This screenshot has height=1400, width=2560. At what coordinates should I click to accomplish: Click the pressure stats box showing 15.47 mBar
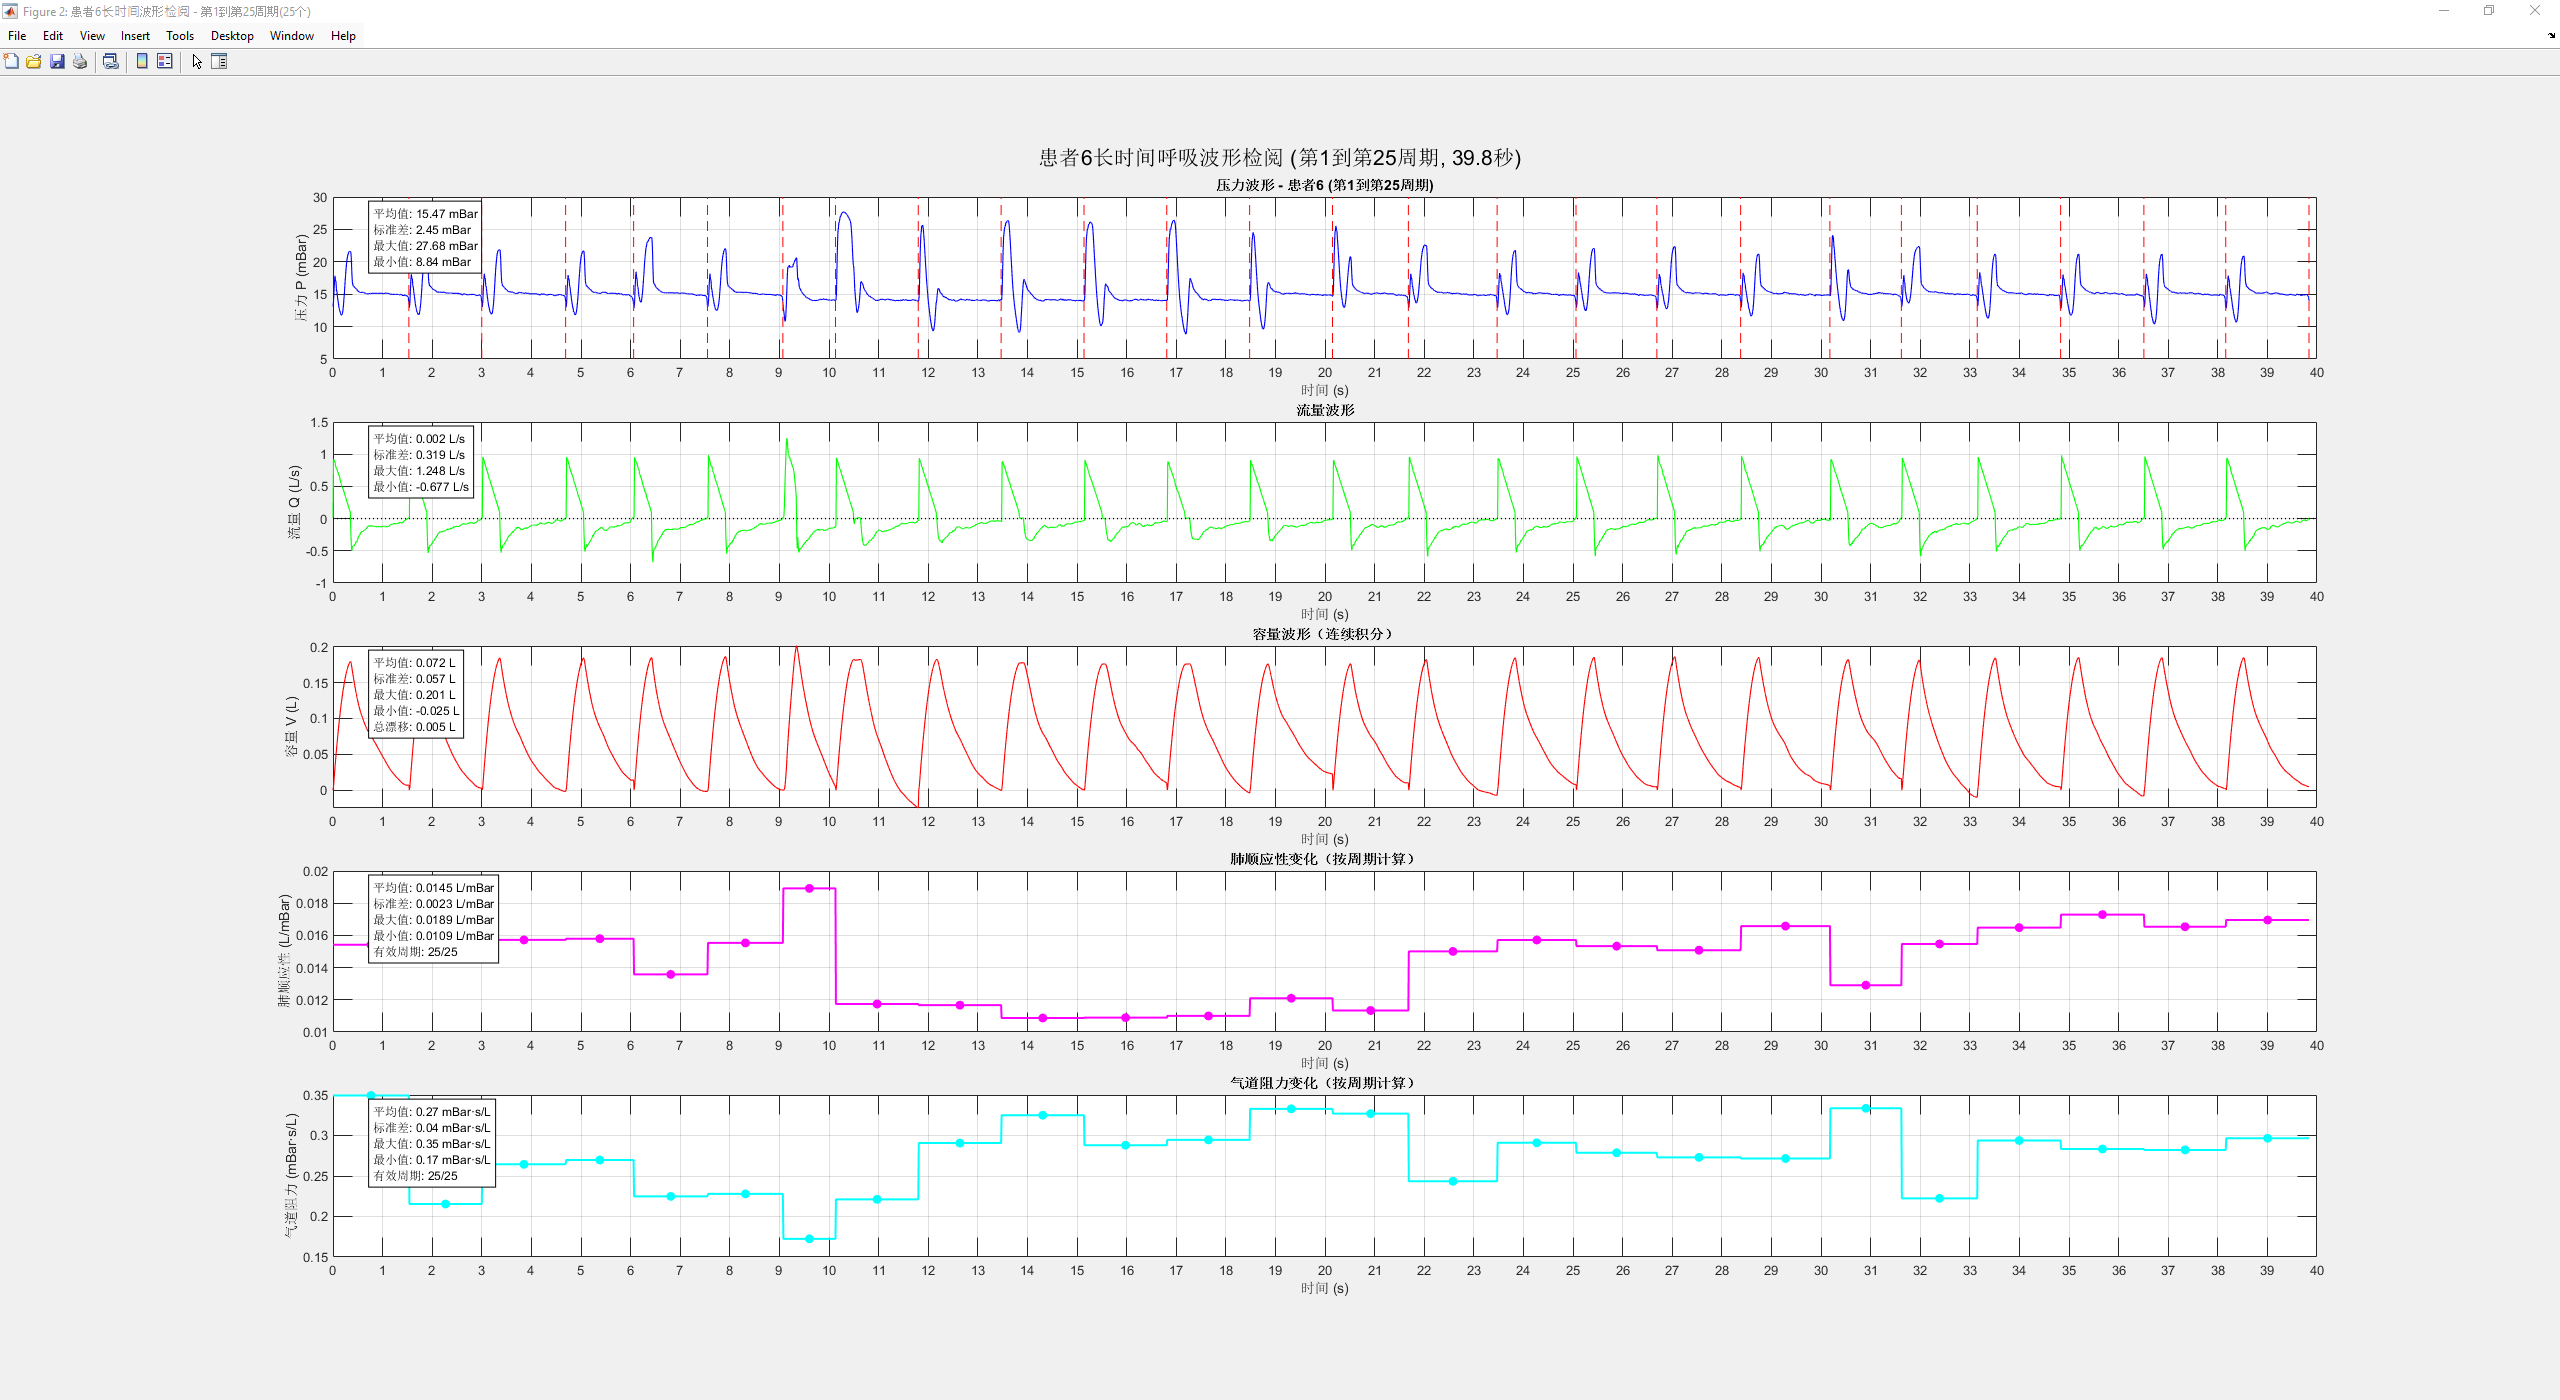[425, 237]
